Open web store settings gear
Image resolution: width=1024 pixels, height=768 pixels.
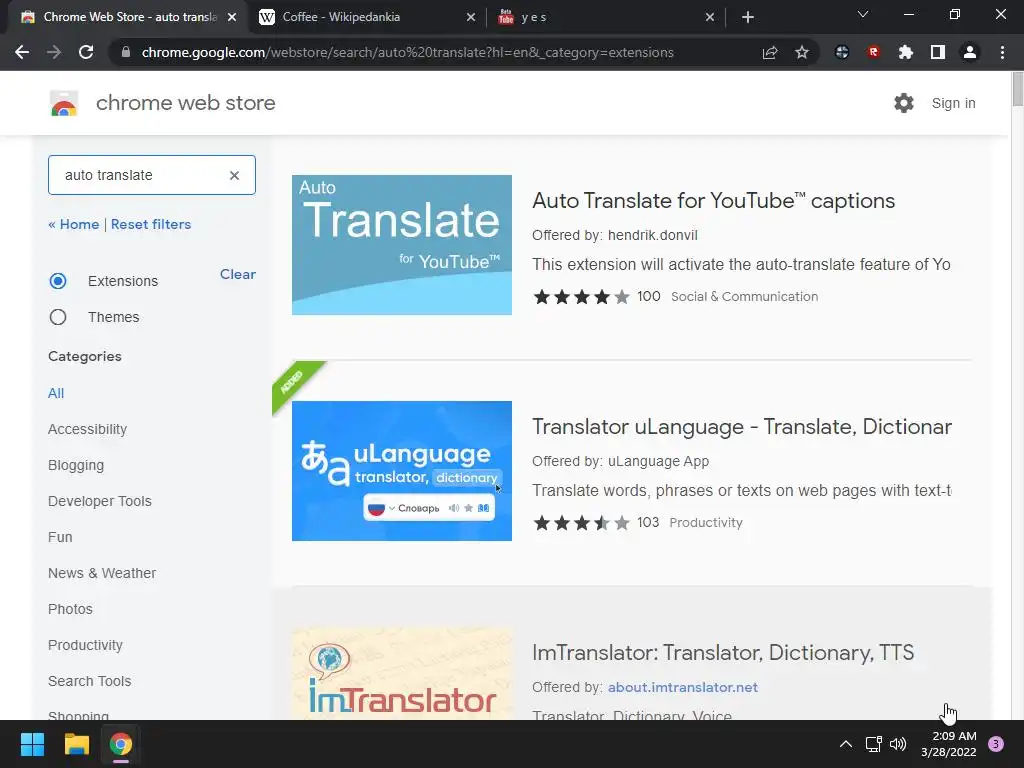tap(904, 103)
